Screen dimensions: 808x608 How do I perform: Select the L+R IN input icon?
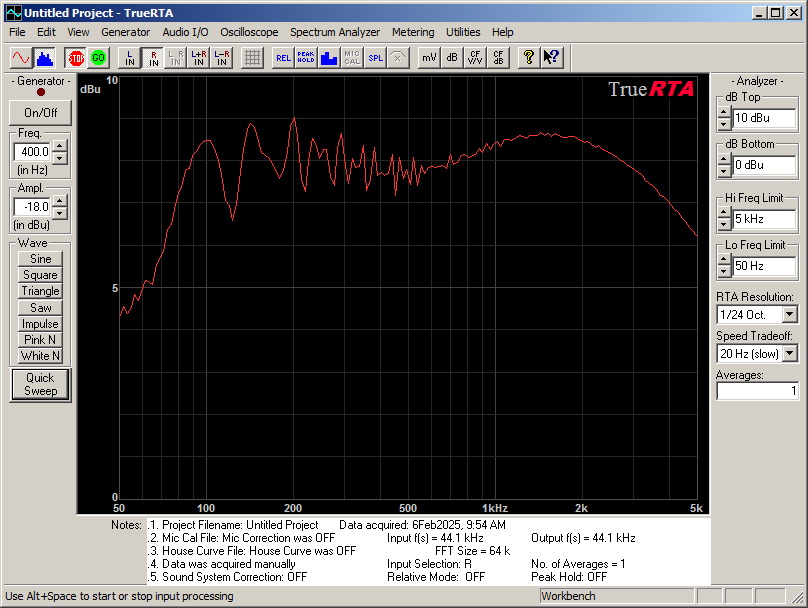pos(196,57)
